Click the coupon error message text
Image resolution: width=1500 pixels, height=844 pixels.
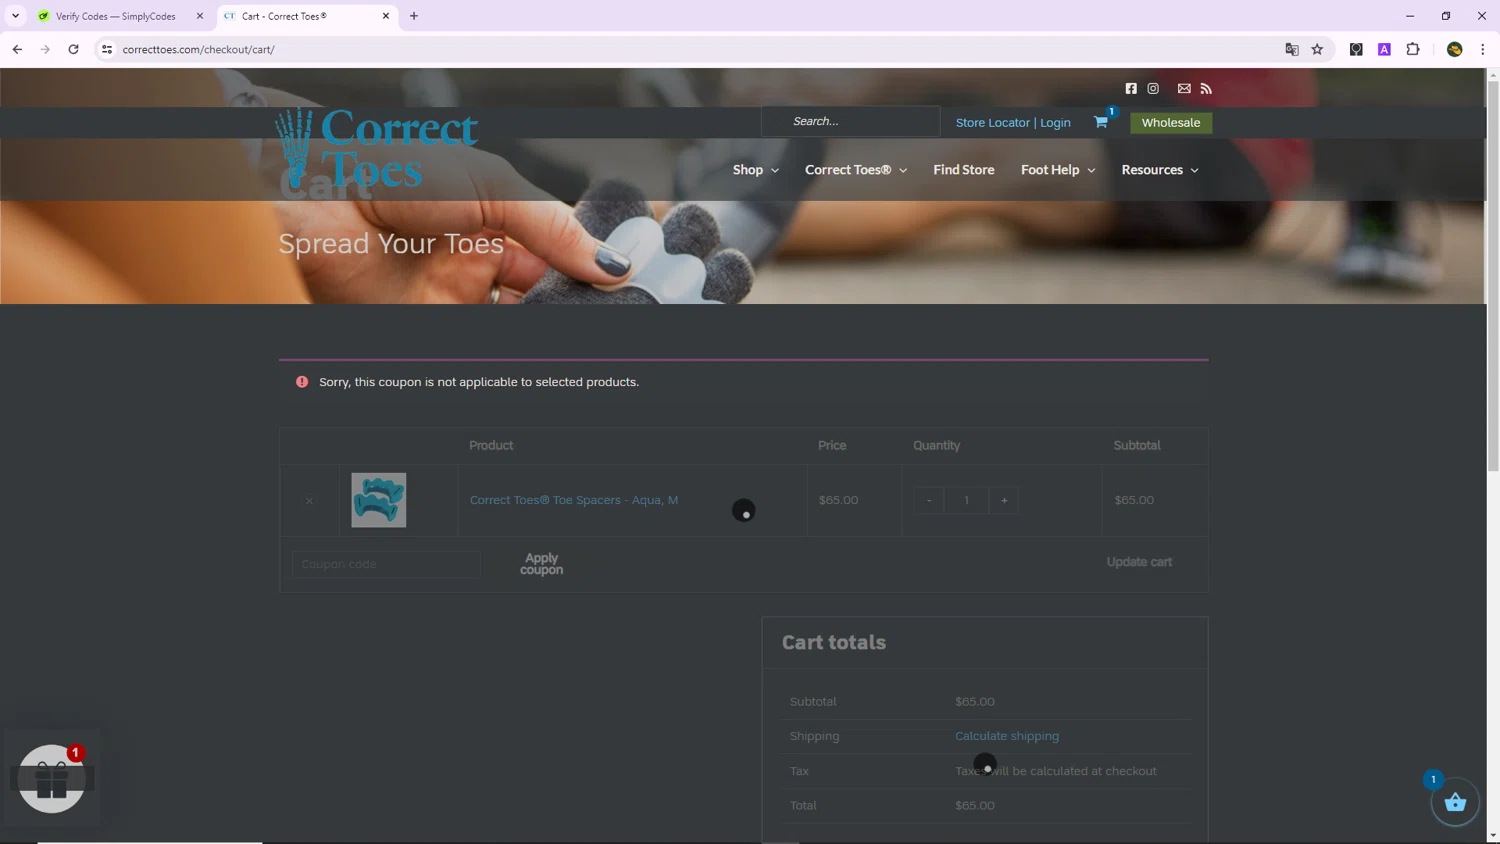point(479,382)
